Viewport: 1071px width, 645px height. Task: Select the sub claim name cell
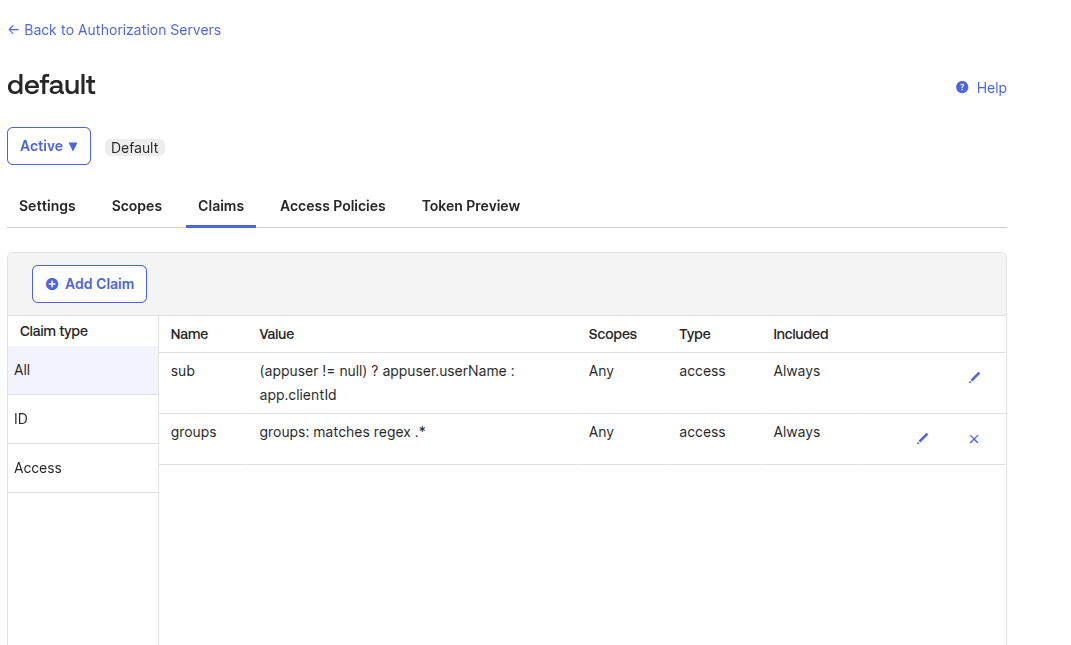click(x=183, y=371)
